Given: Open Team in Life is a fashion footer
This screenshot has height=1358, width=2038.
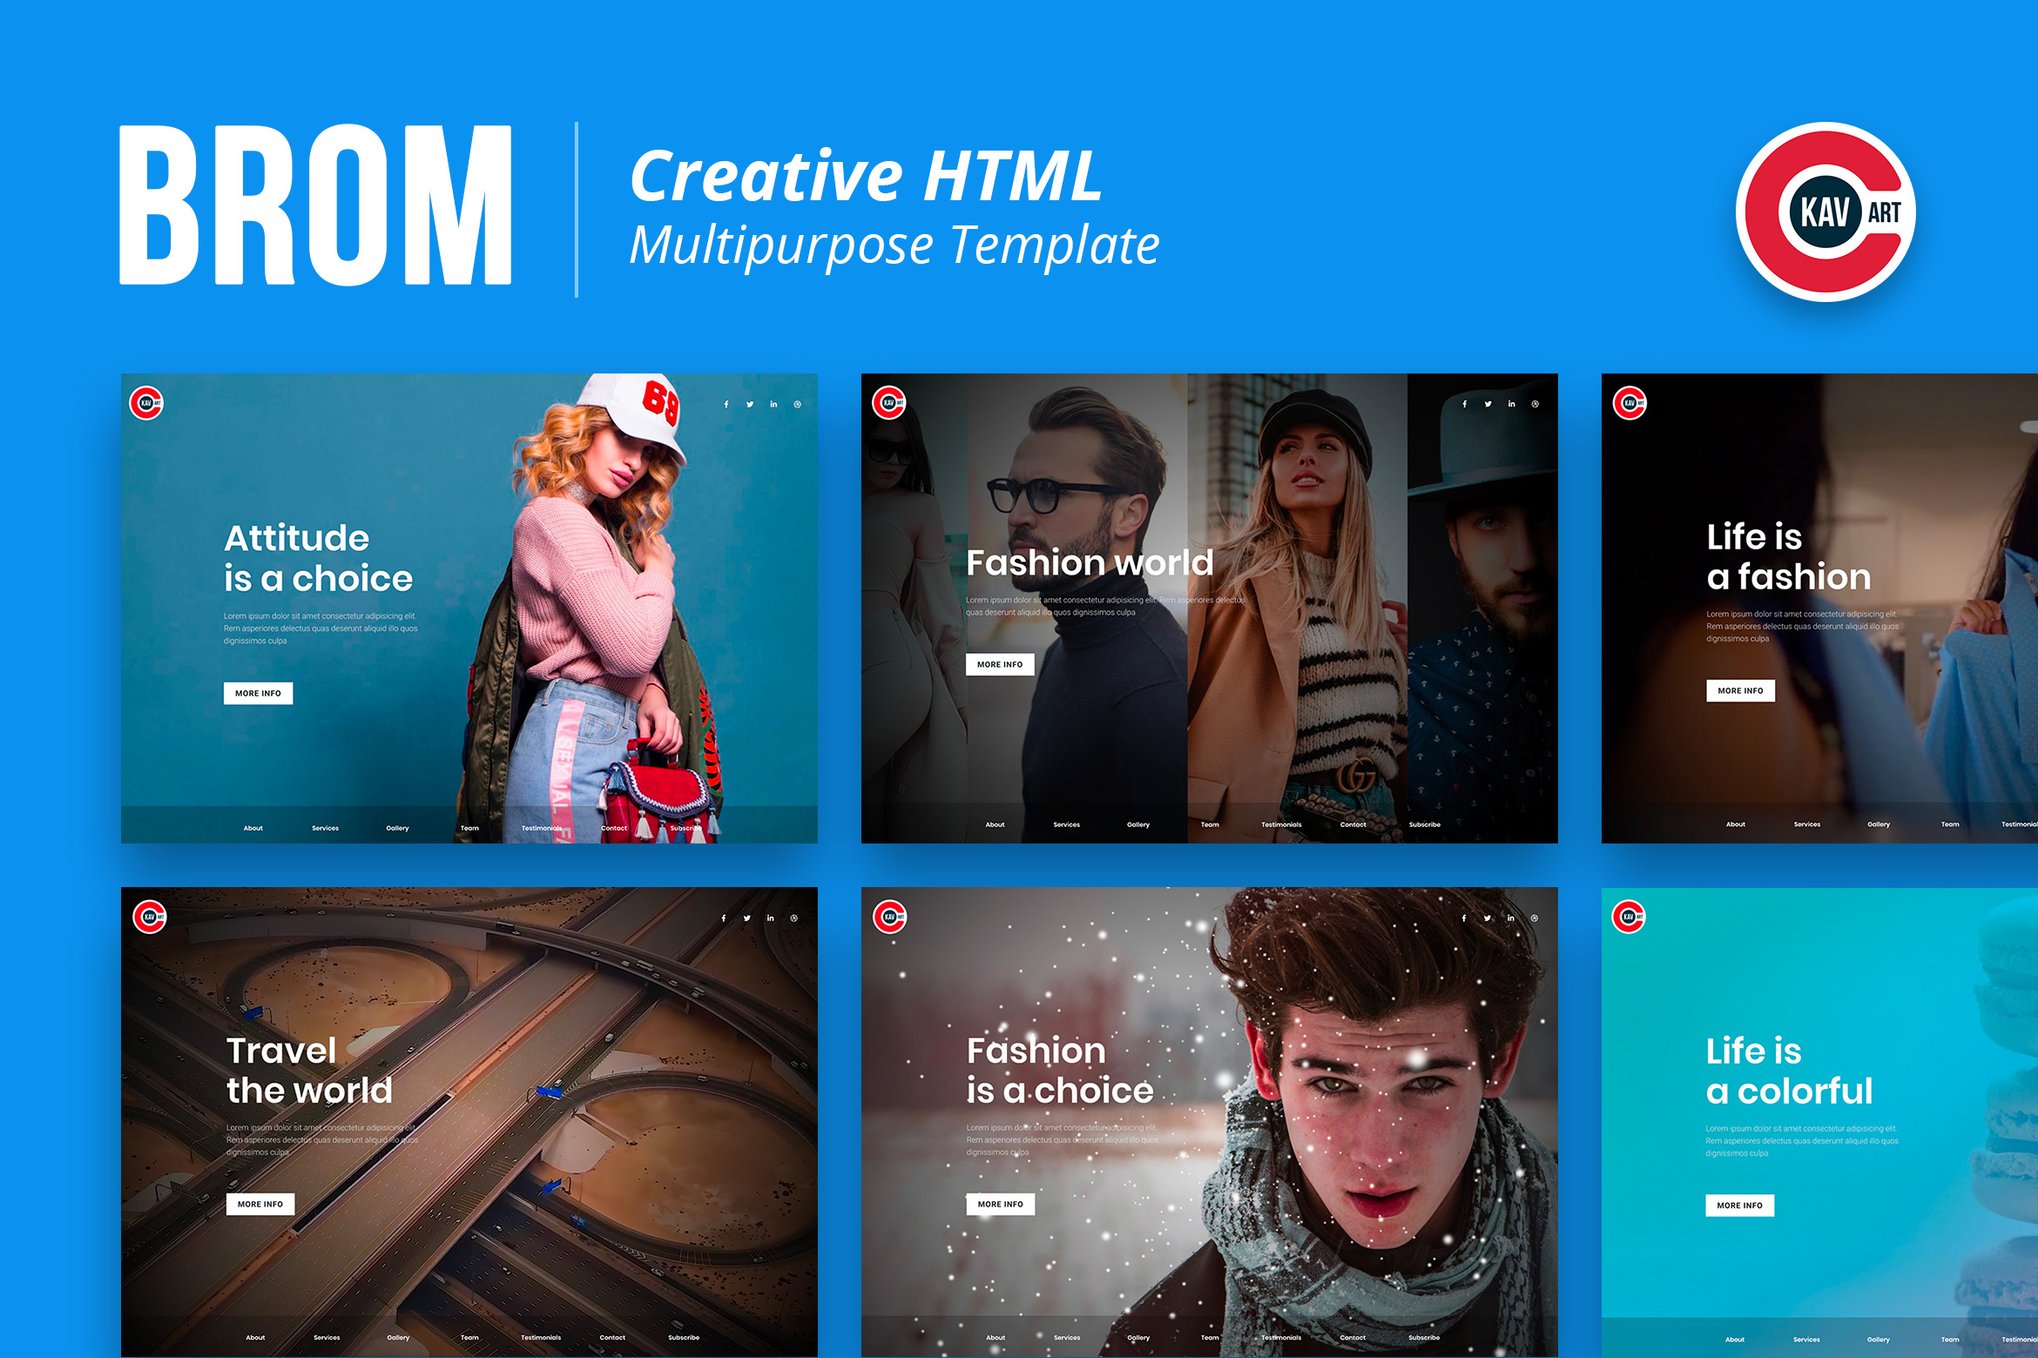Looking at the screenshot, I should (1950, 825).
